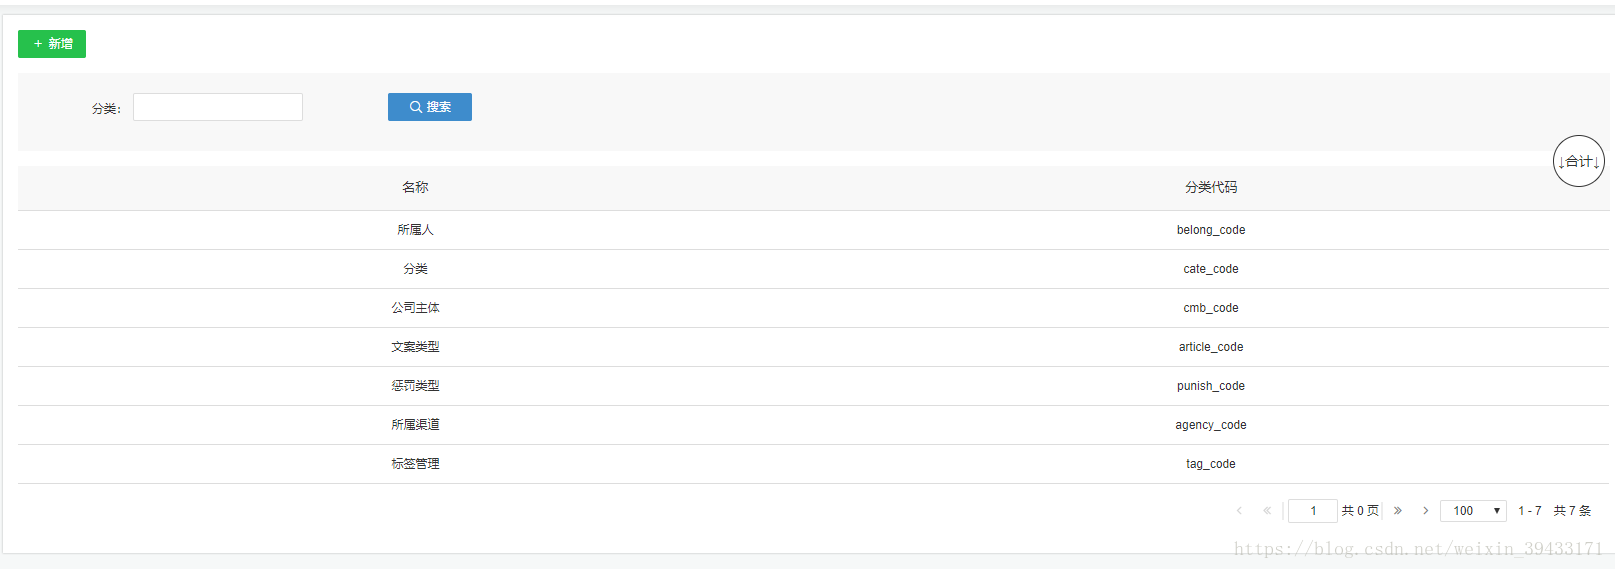Select the 惩罚类型 row

click(813, 386)
